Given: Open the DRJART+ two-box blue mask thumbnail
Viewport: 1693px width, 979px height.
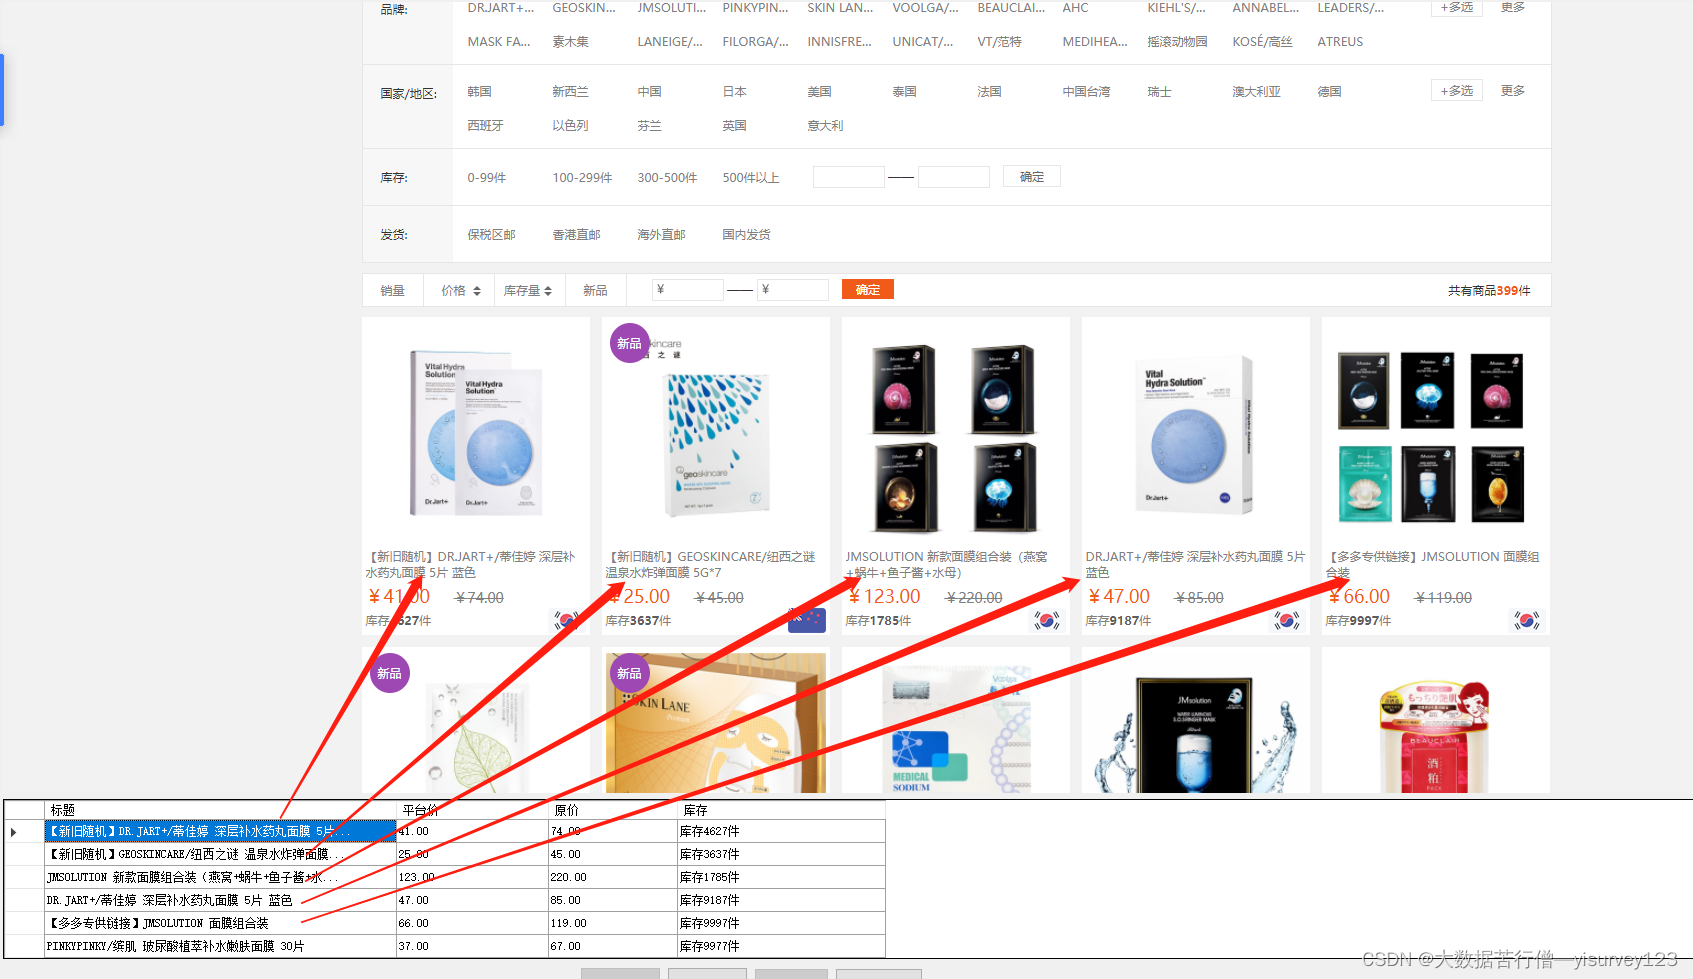Looking at the screenshot, I should (476, 432).
